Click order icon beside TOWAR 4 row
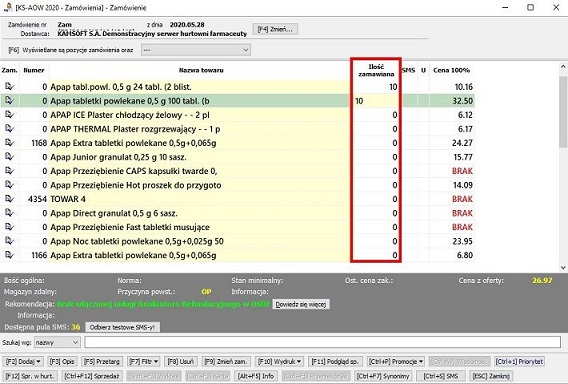Viewport: 568px width, 384px height. coord(9,199)
